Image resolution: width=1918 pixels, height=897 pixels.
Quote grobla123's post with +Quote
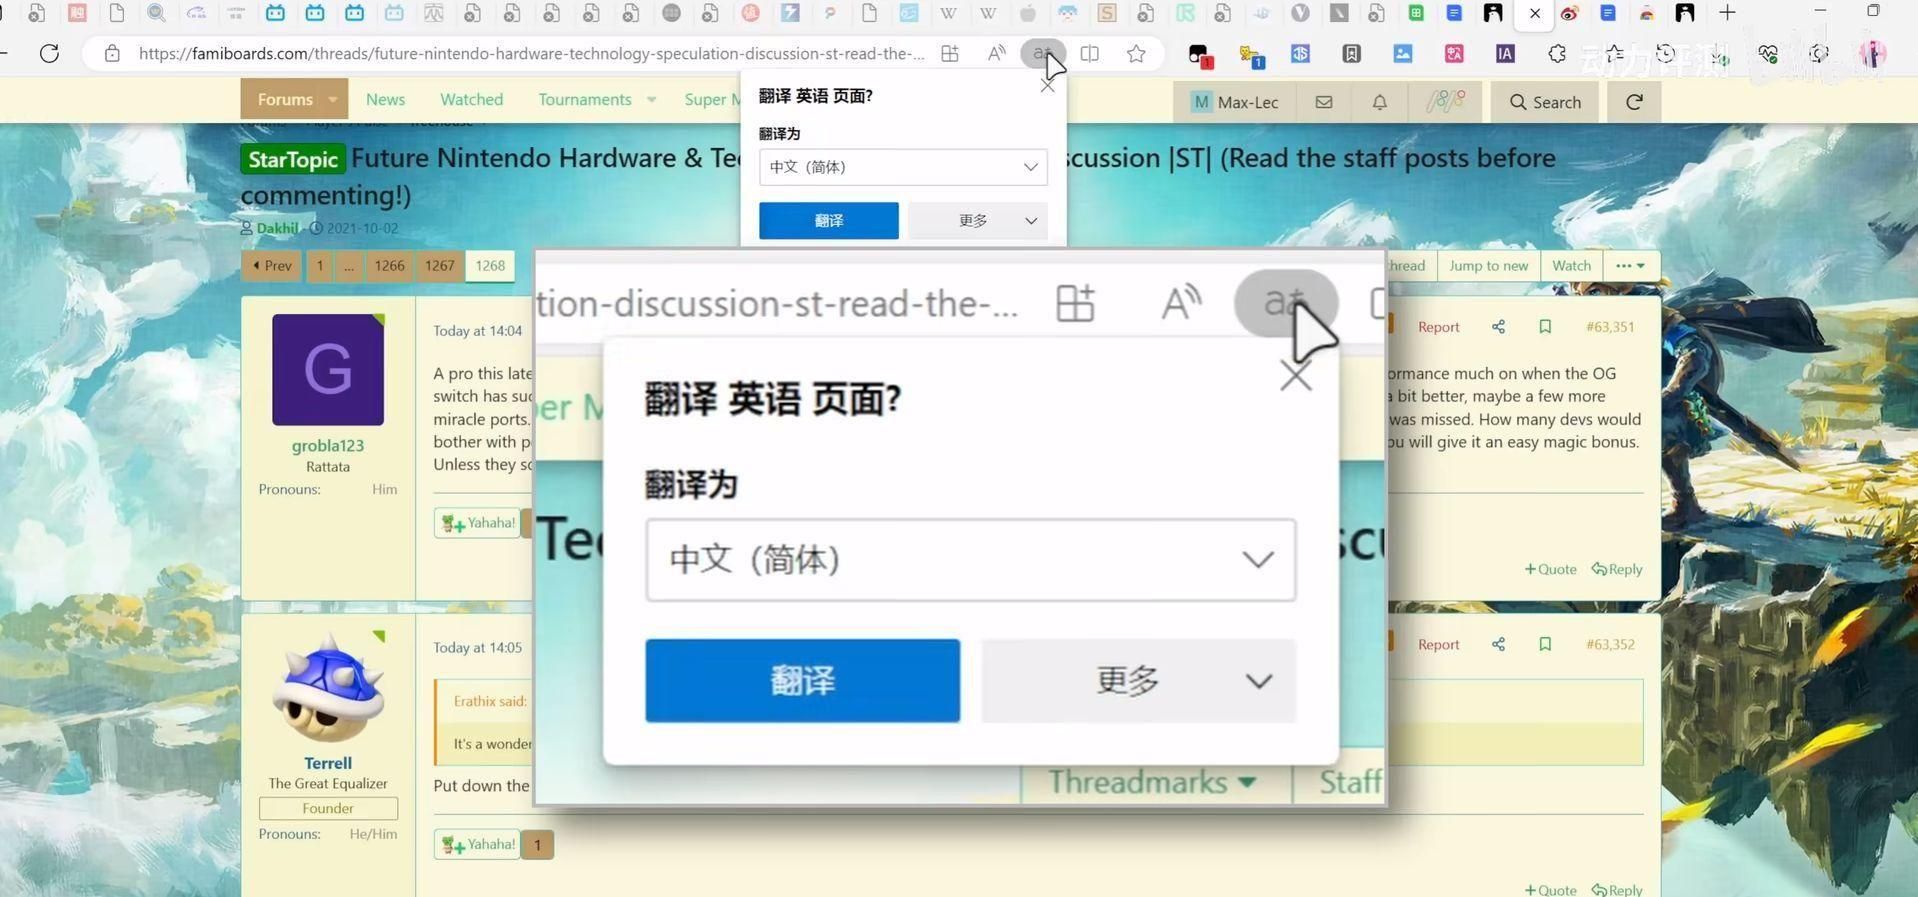1550,569
